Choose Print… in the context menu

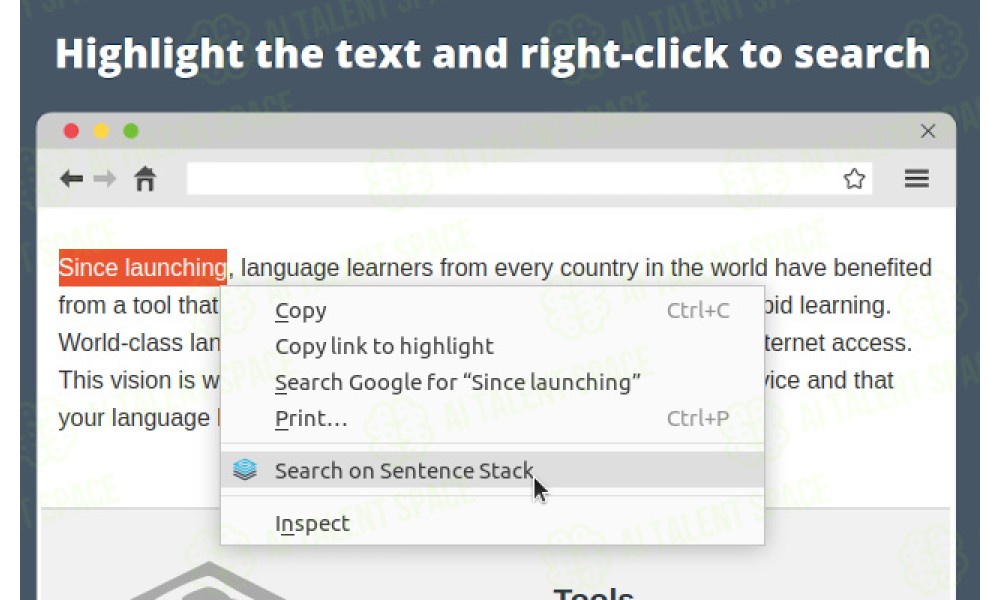492,419
